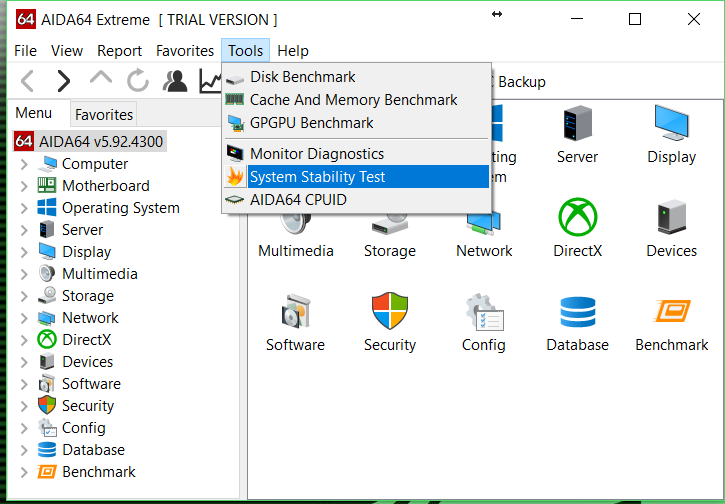Expand the Network tree node

pos(24,318)
